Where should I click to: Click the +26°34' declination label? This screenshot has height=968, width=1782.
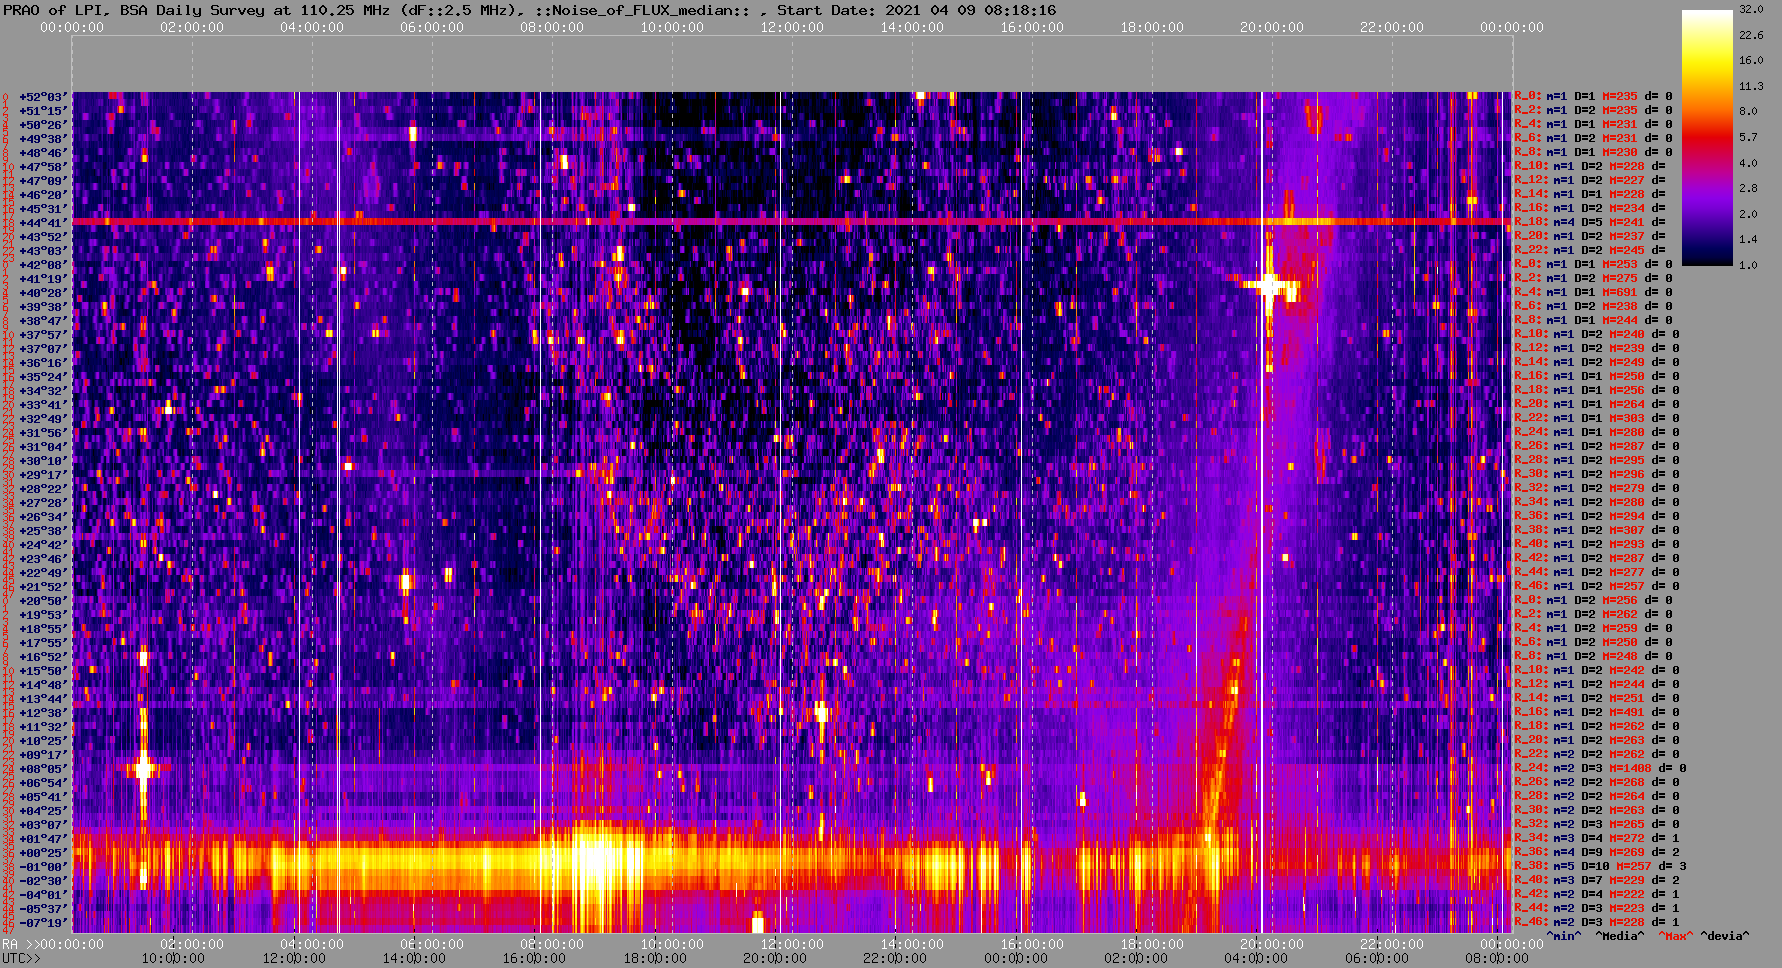pyautogui.click(x=44, y=517)
